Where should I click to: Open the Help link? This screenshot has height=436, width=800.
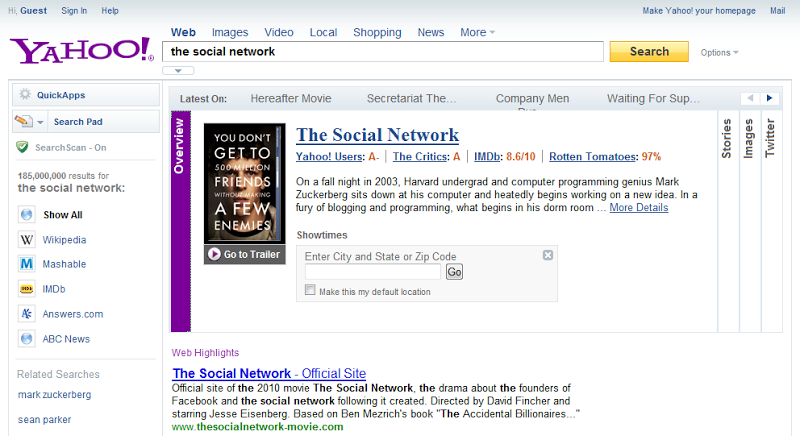coord(110,11)
